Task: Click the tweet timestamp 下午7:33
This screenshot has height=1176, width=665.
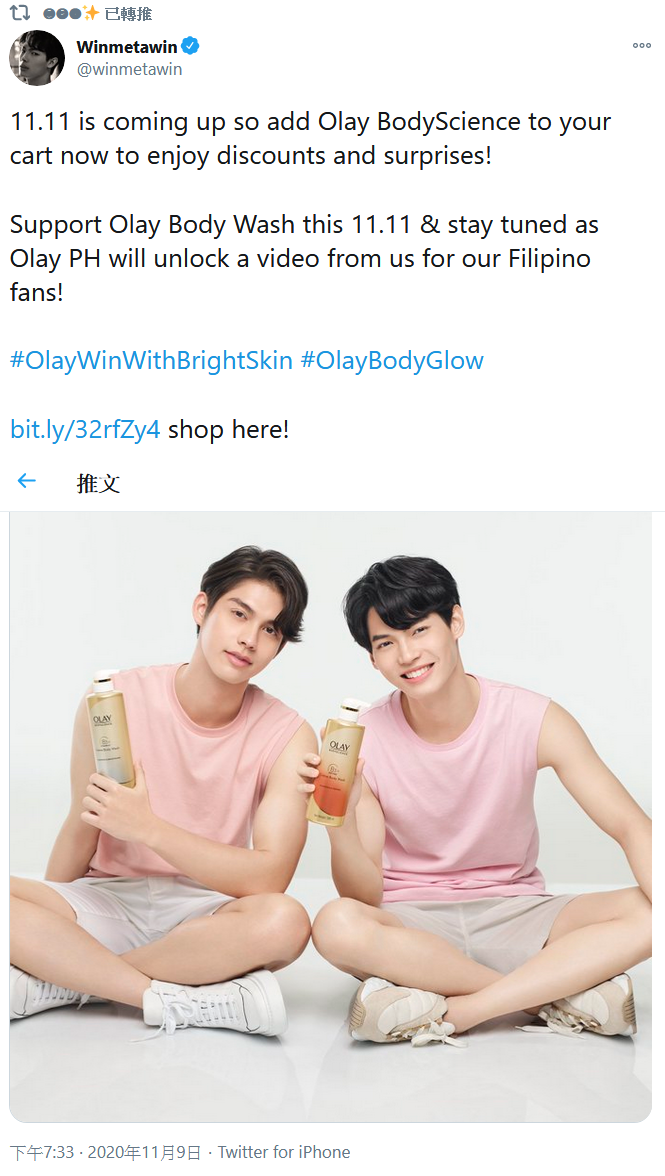Action: (x=42, y=1152)
